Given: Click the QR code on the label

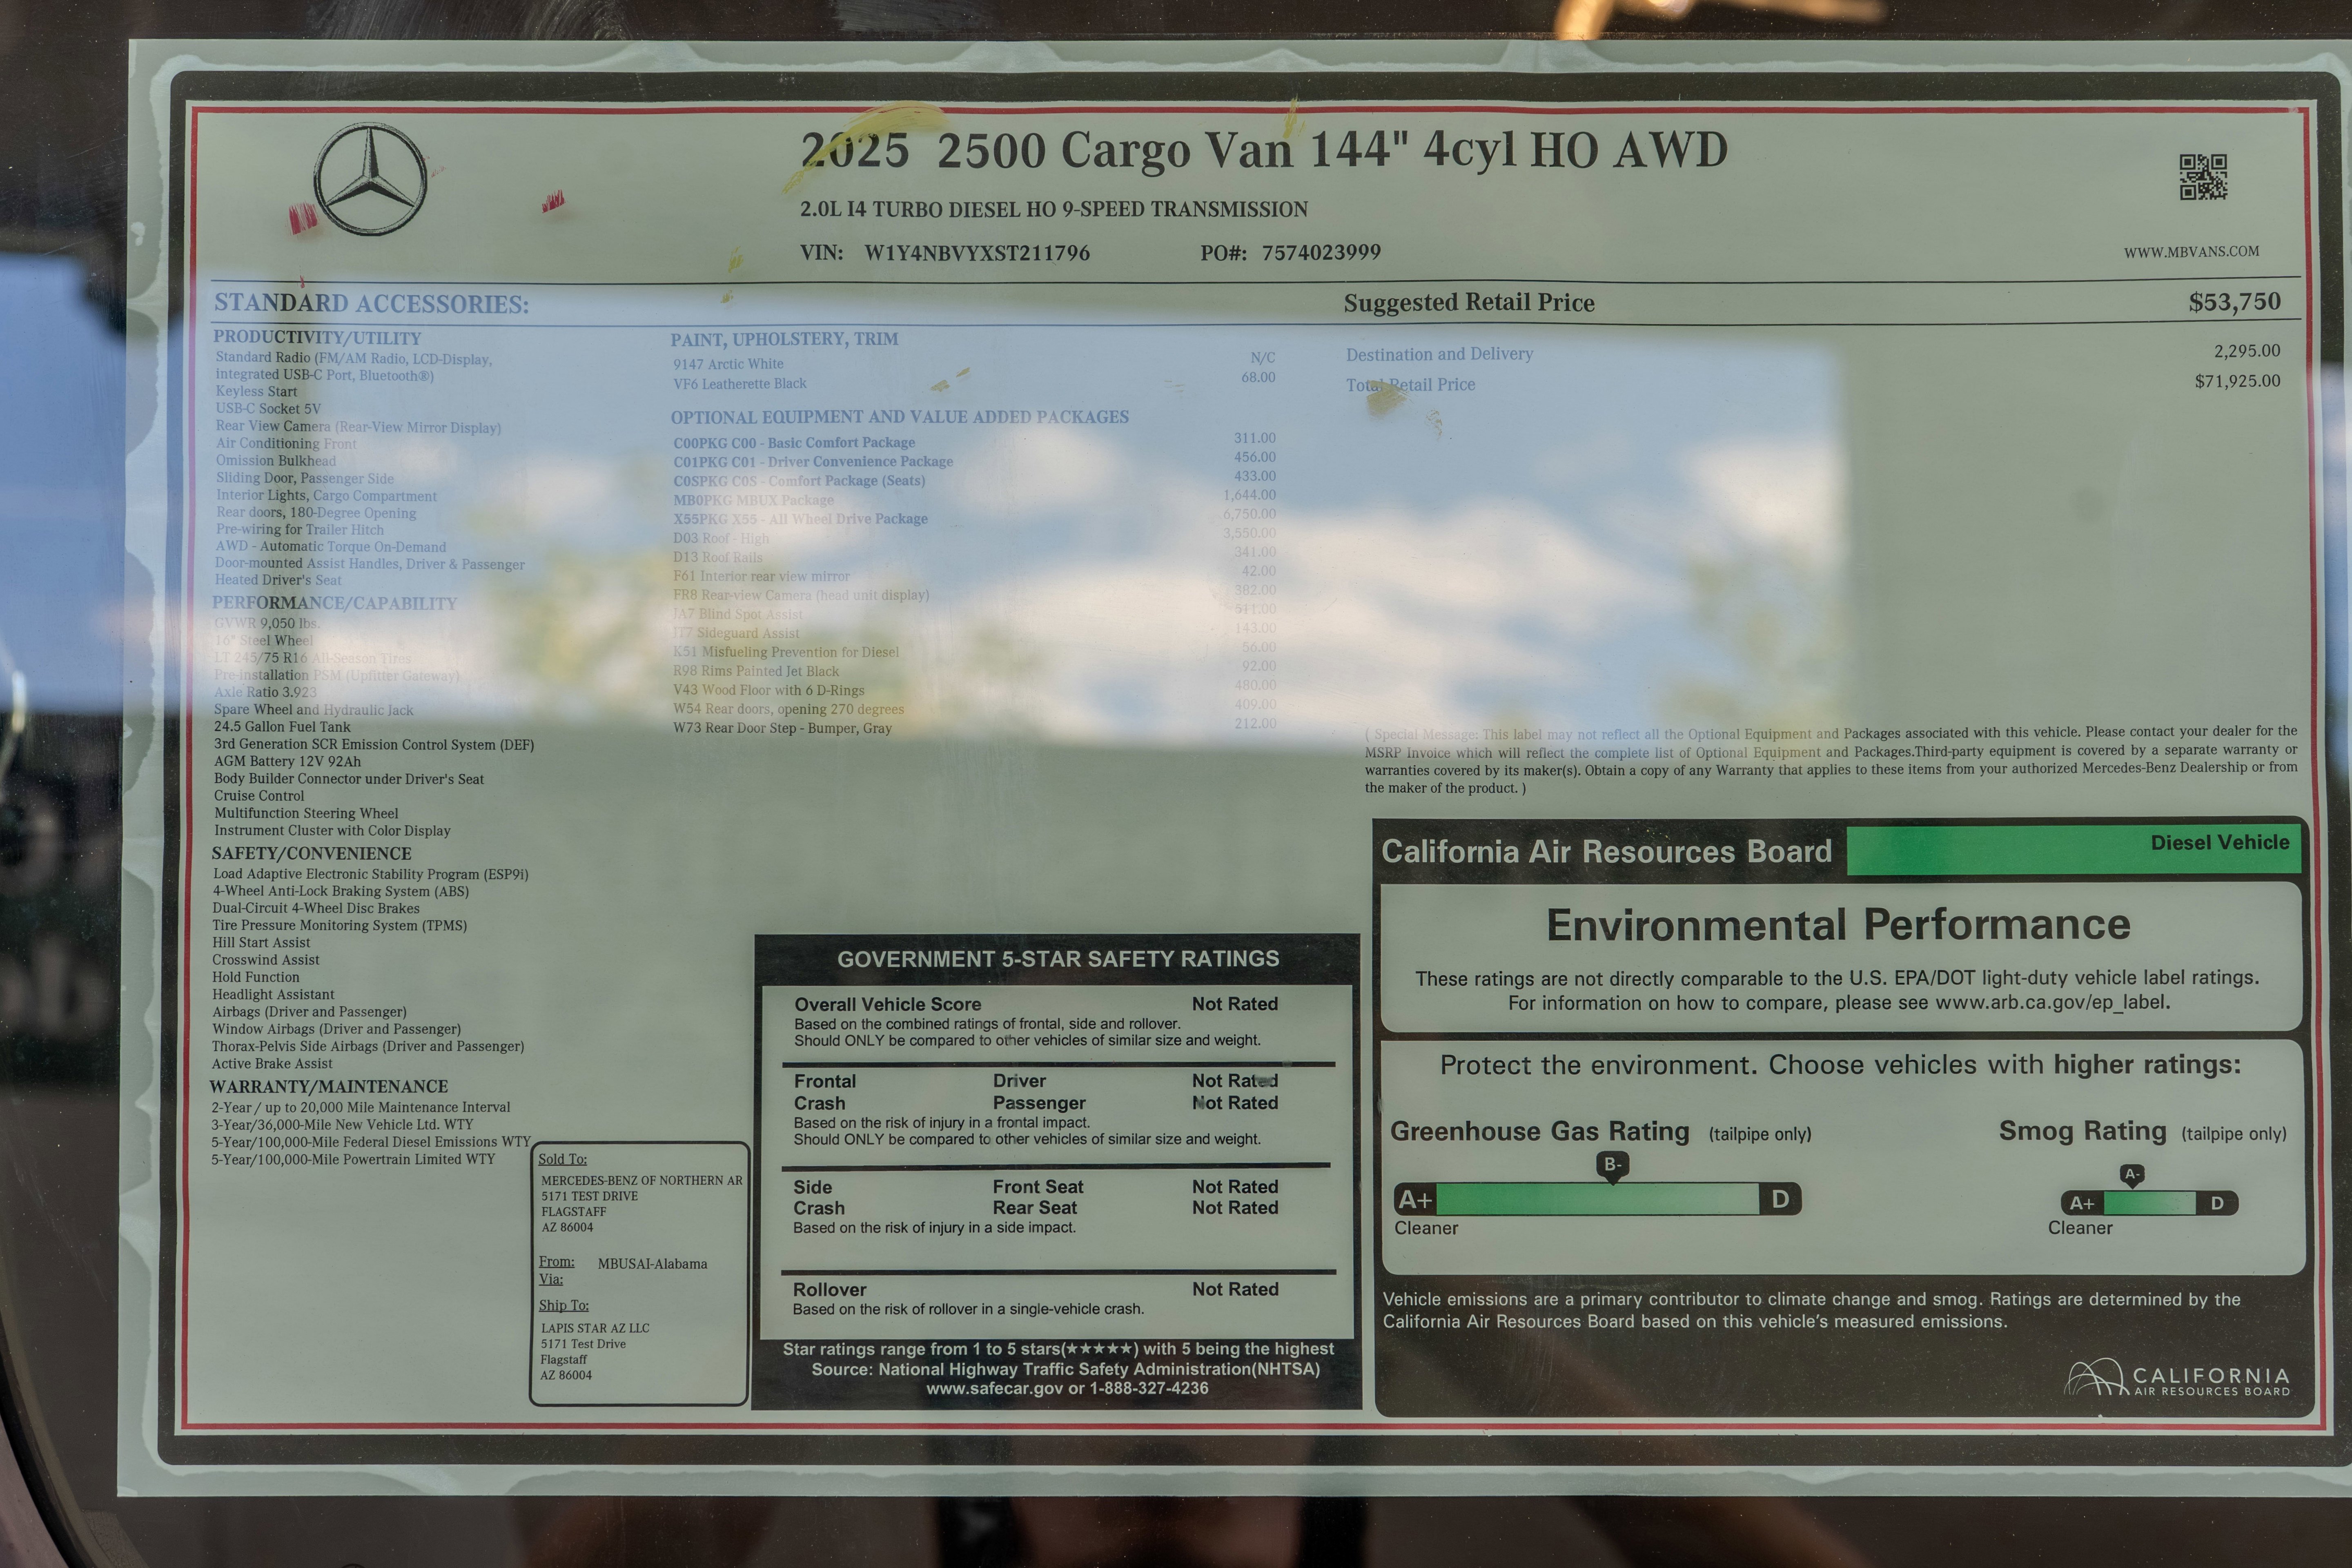Looking at the screenshot, I should point(2203,177).
